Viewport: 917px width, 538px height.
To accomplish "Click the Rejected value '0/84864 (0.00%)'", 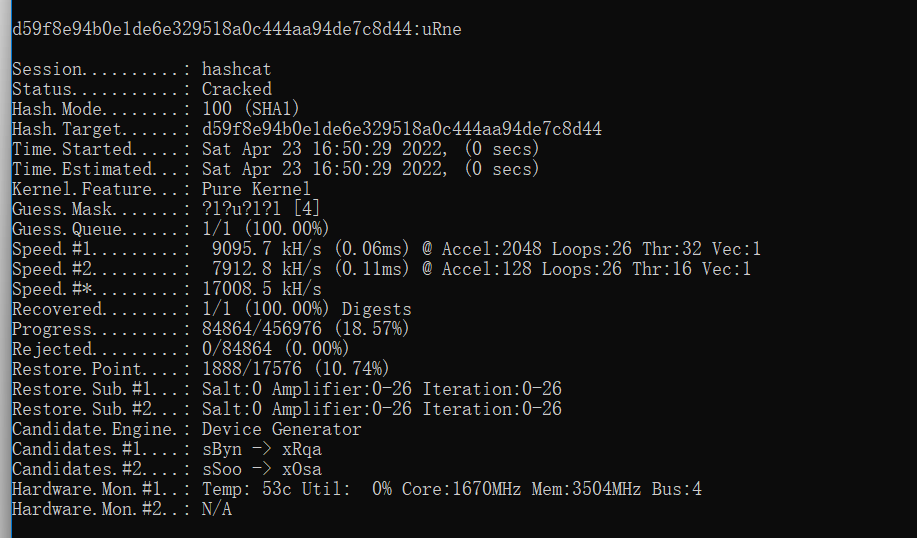I will [276, 349].
